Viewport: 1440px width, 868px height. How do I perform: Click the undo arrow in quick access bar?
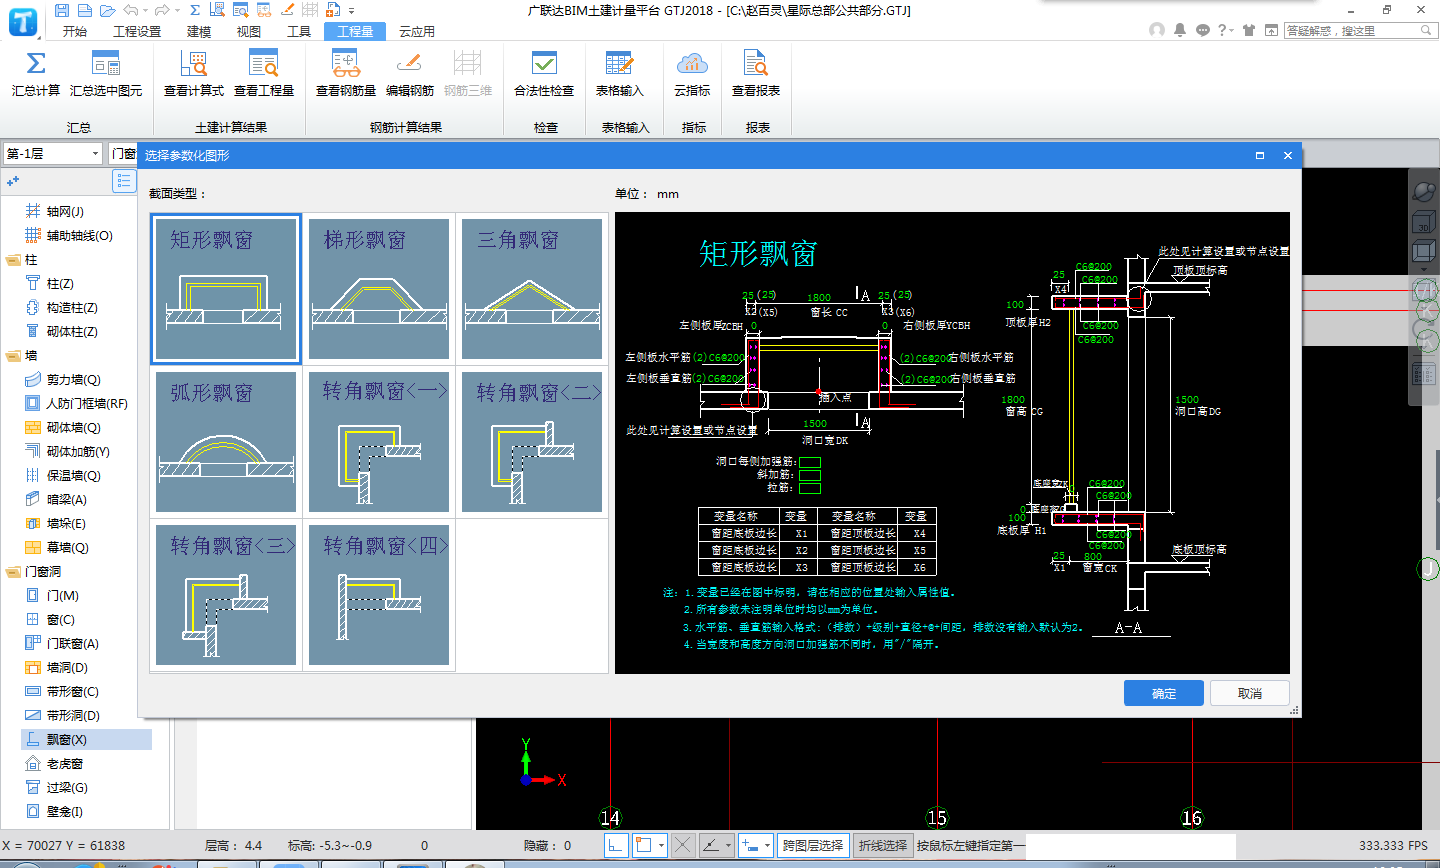point(130,10)
